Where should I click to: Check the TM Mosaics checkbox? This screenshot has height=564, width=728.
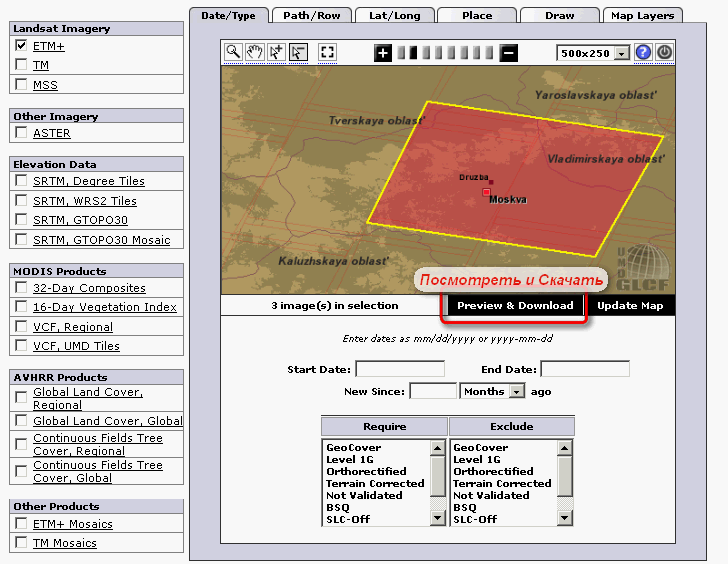coord(21,542)
